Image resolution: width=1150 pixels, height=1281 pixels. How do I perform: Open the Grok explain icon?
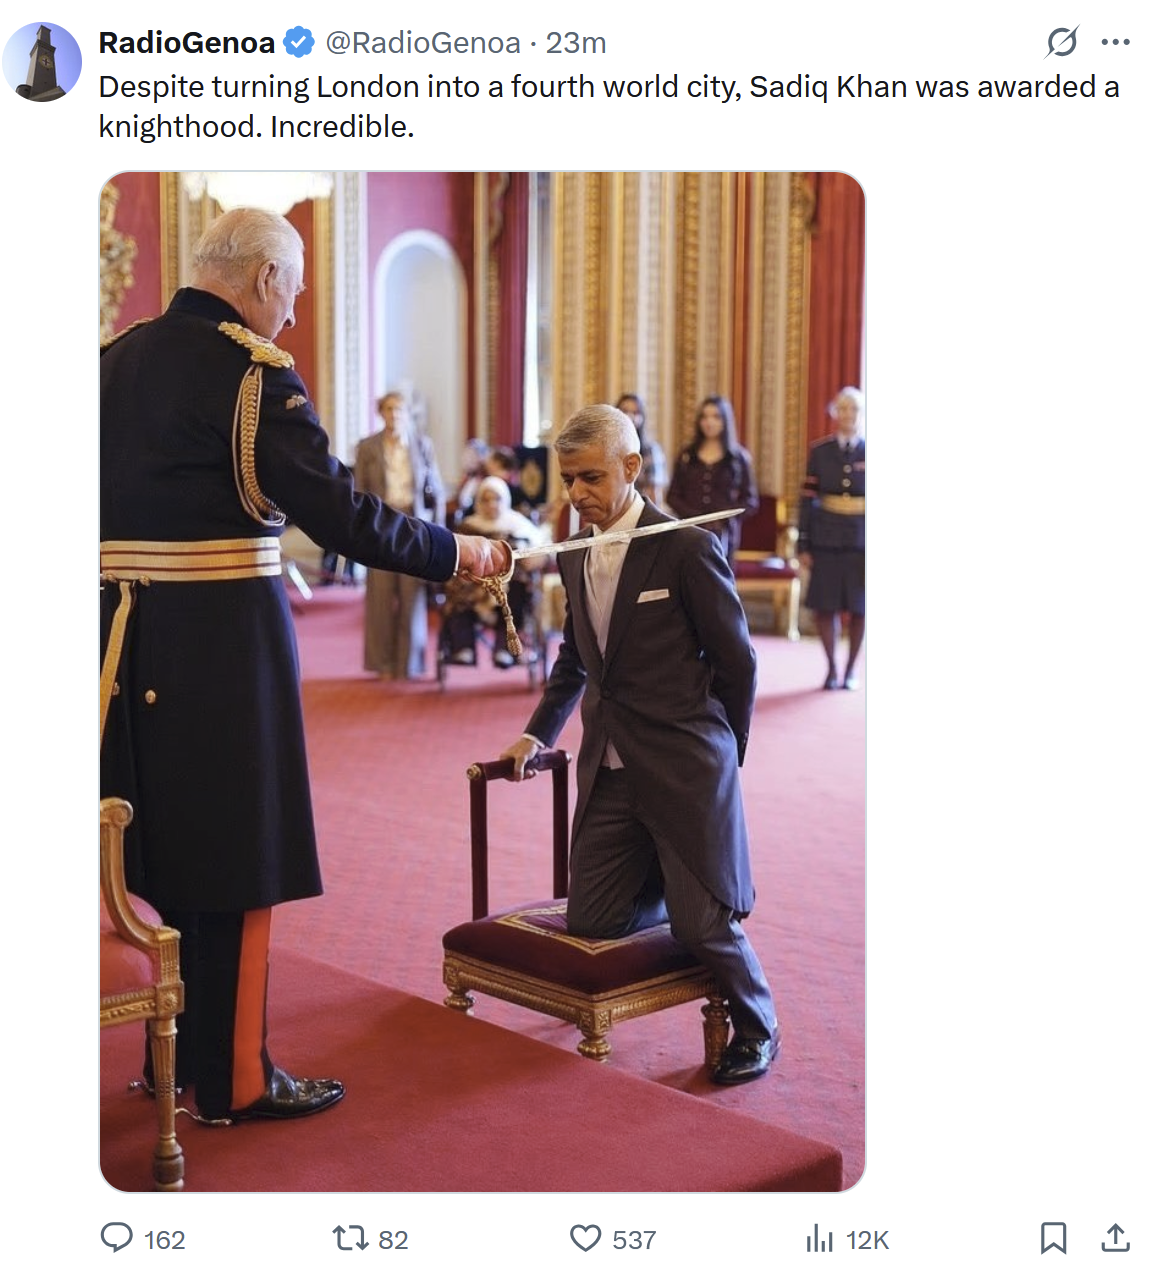[x=1062, y=42]
